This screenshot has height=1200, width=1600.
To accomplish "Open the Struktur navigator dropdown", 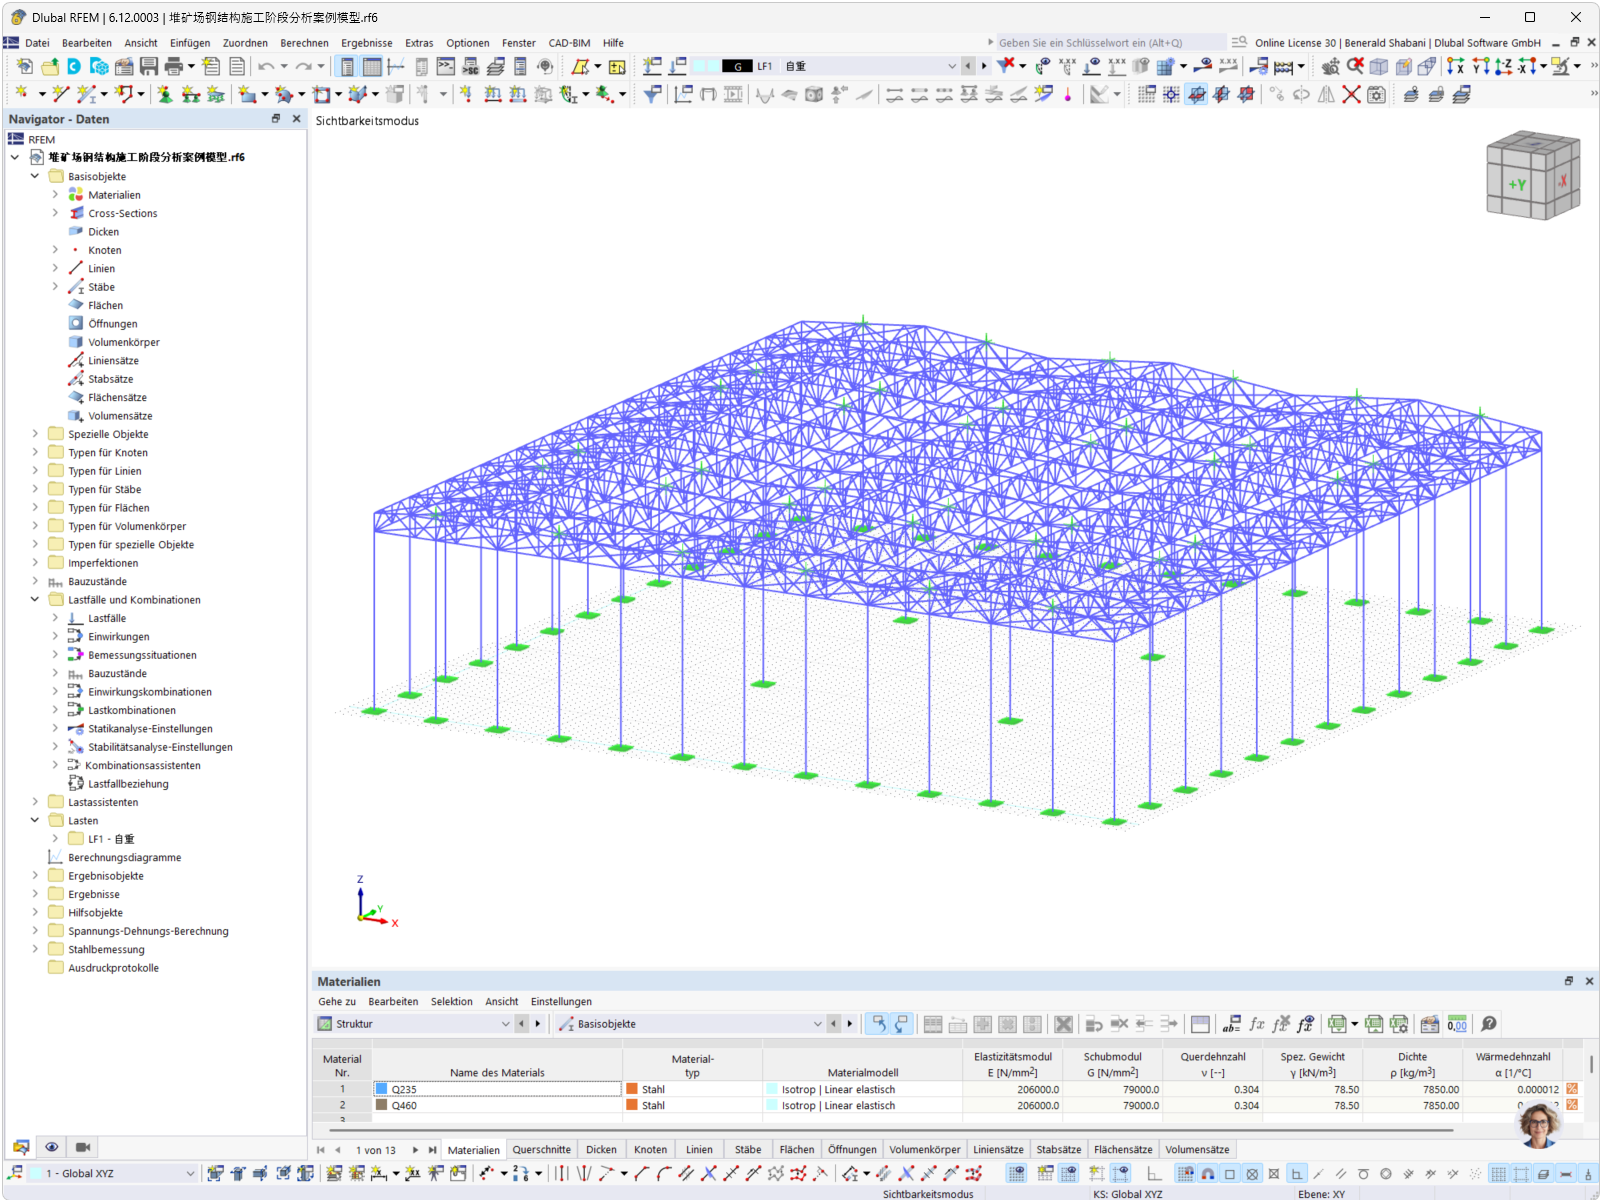I will point(506,1023).
